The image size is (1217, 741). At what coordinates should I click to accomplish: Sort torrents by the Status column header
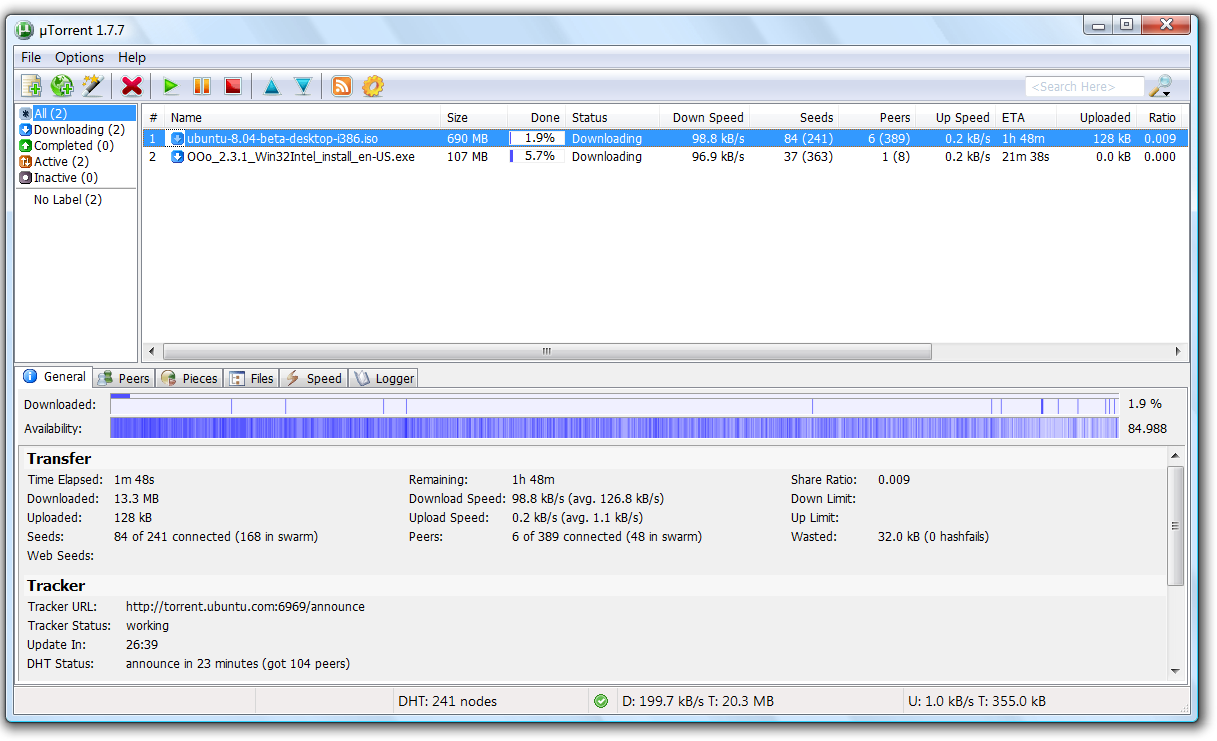pyautogui.click(x=613, y=117)
